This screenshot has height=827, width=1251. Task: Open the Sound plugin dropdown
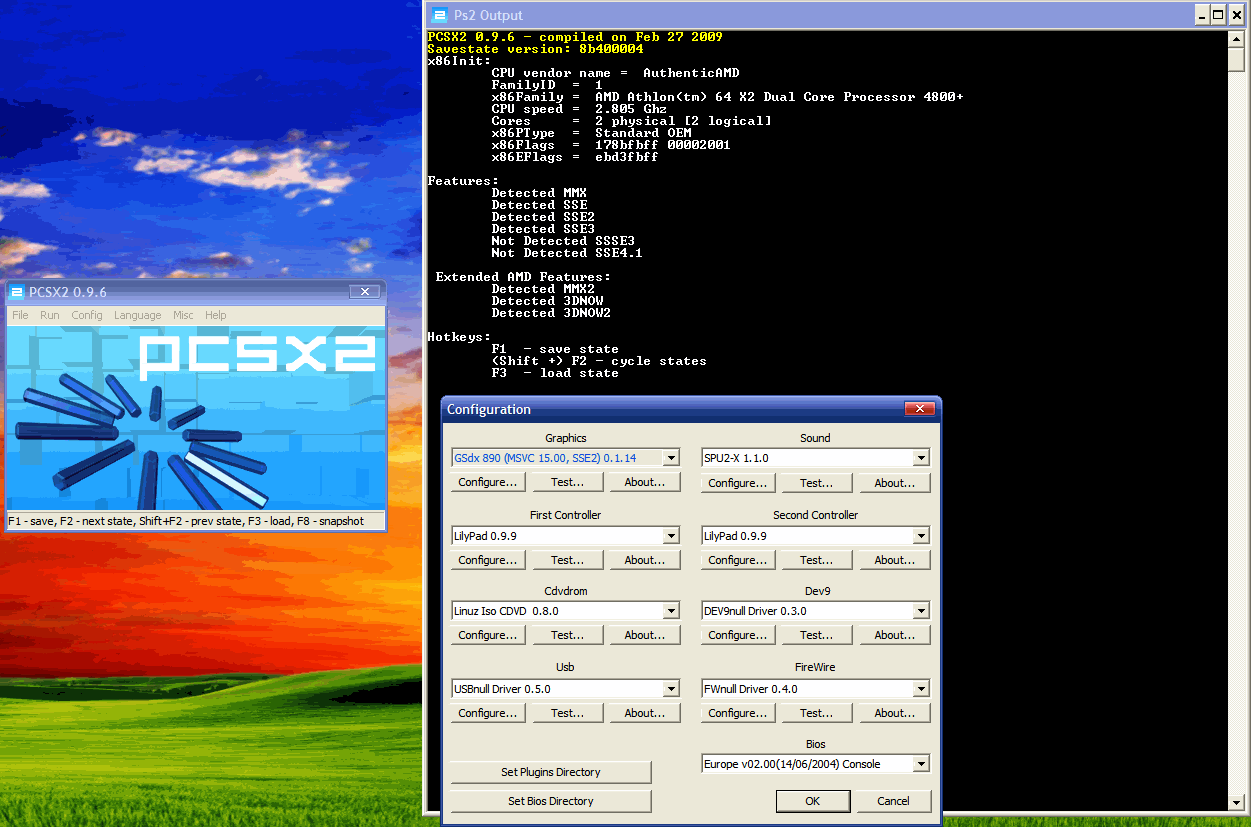(x=921, y=458)
